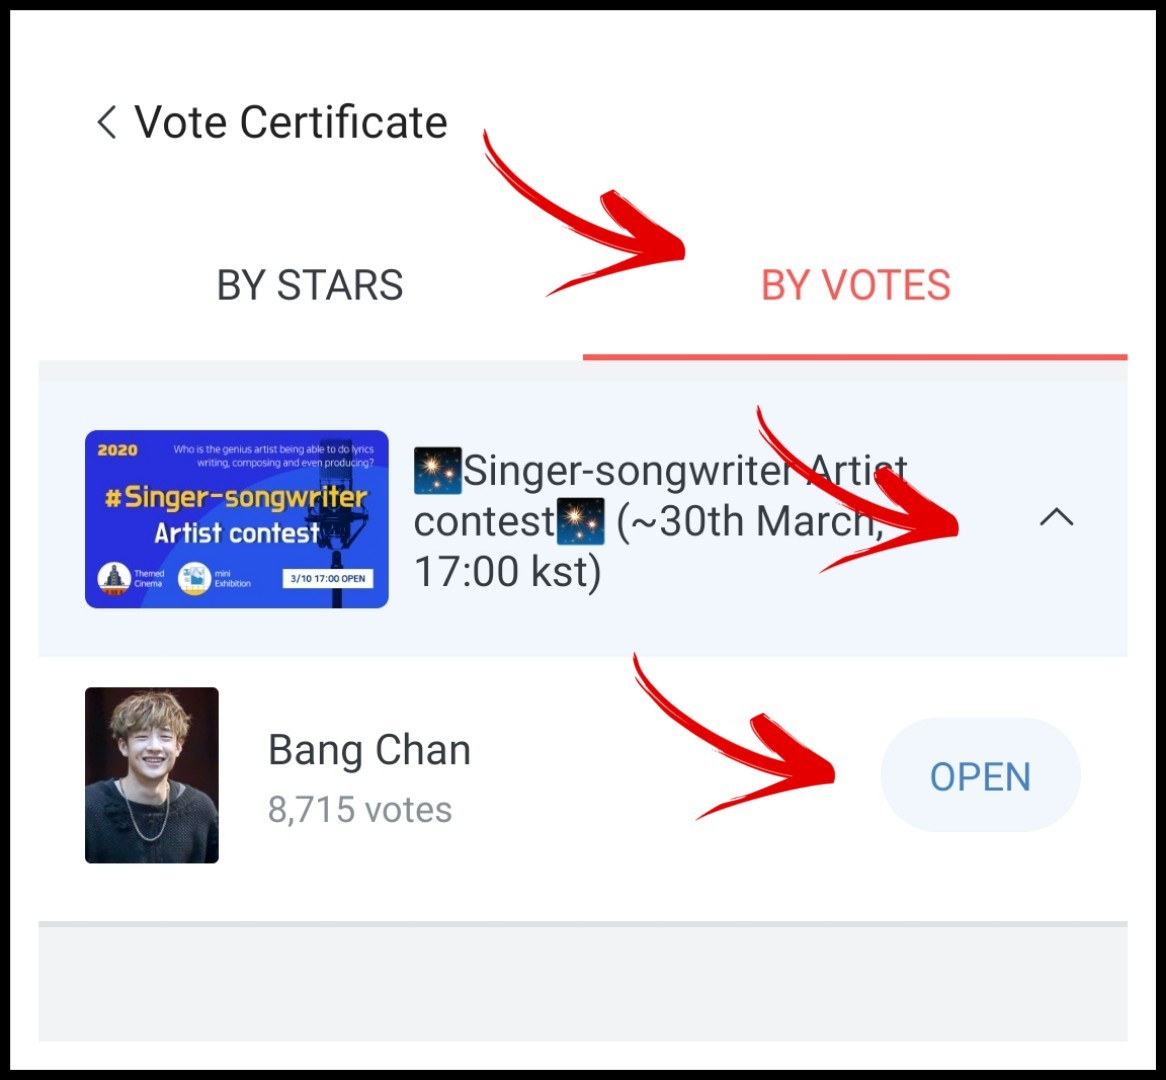Click the Singer-songwriter Artist contest title text

660,521
